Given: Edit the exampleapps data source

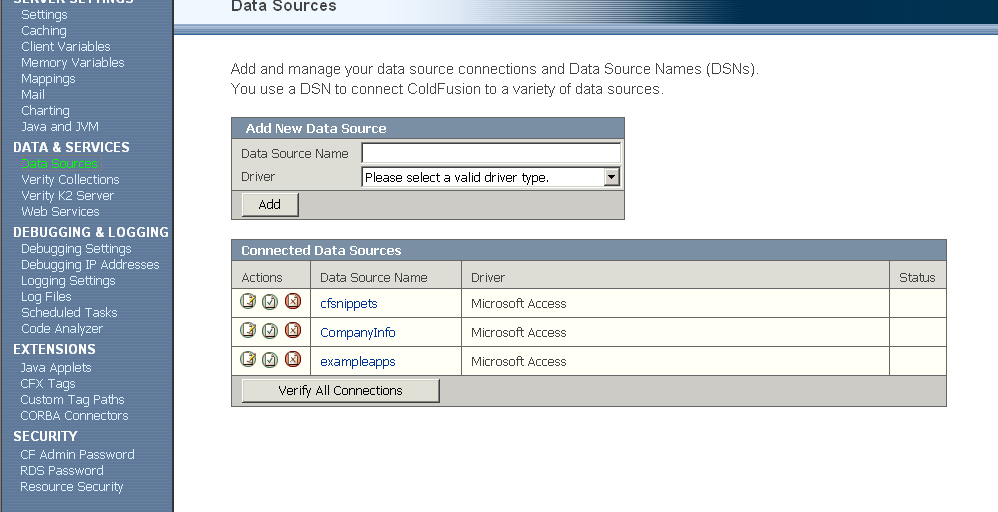Looking at the screenshot, I should tap(248, 359).
